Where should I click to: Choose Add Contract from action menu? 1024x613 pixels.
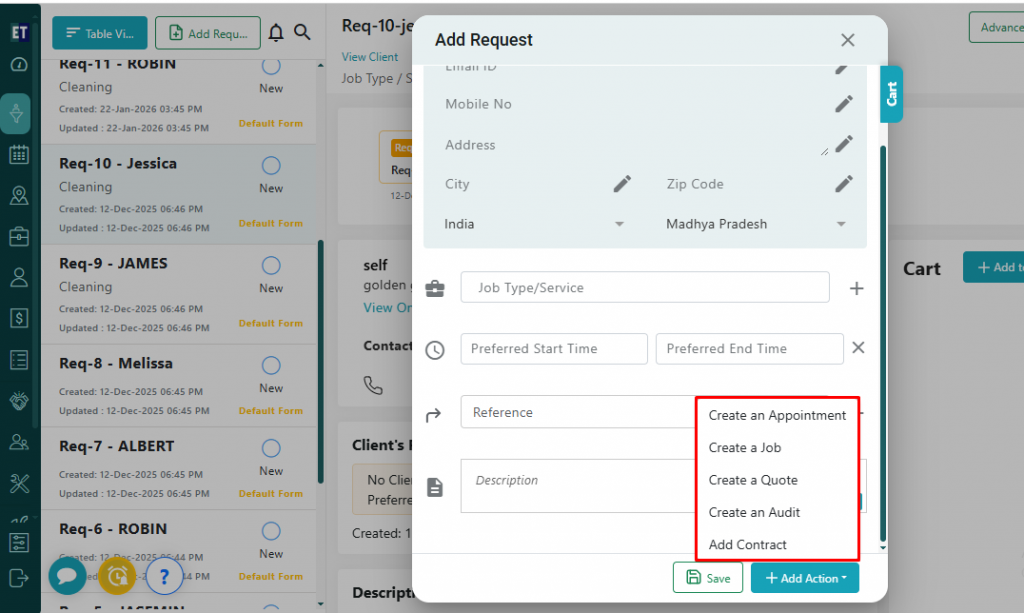(x=748, y=545)
